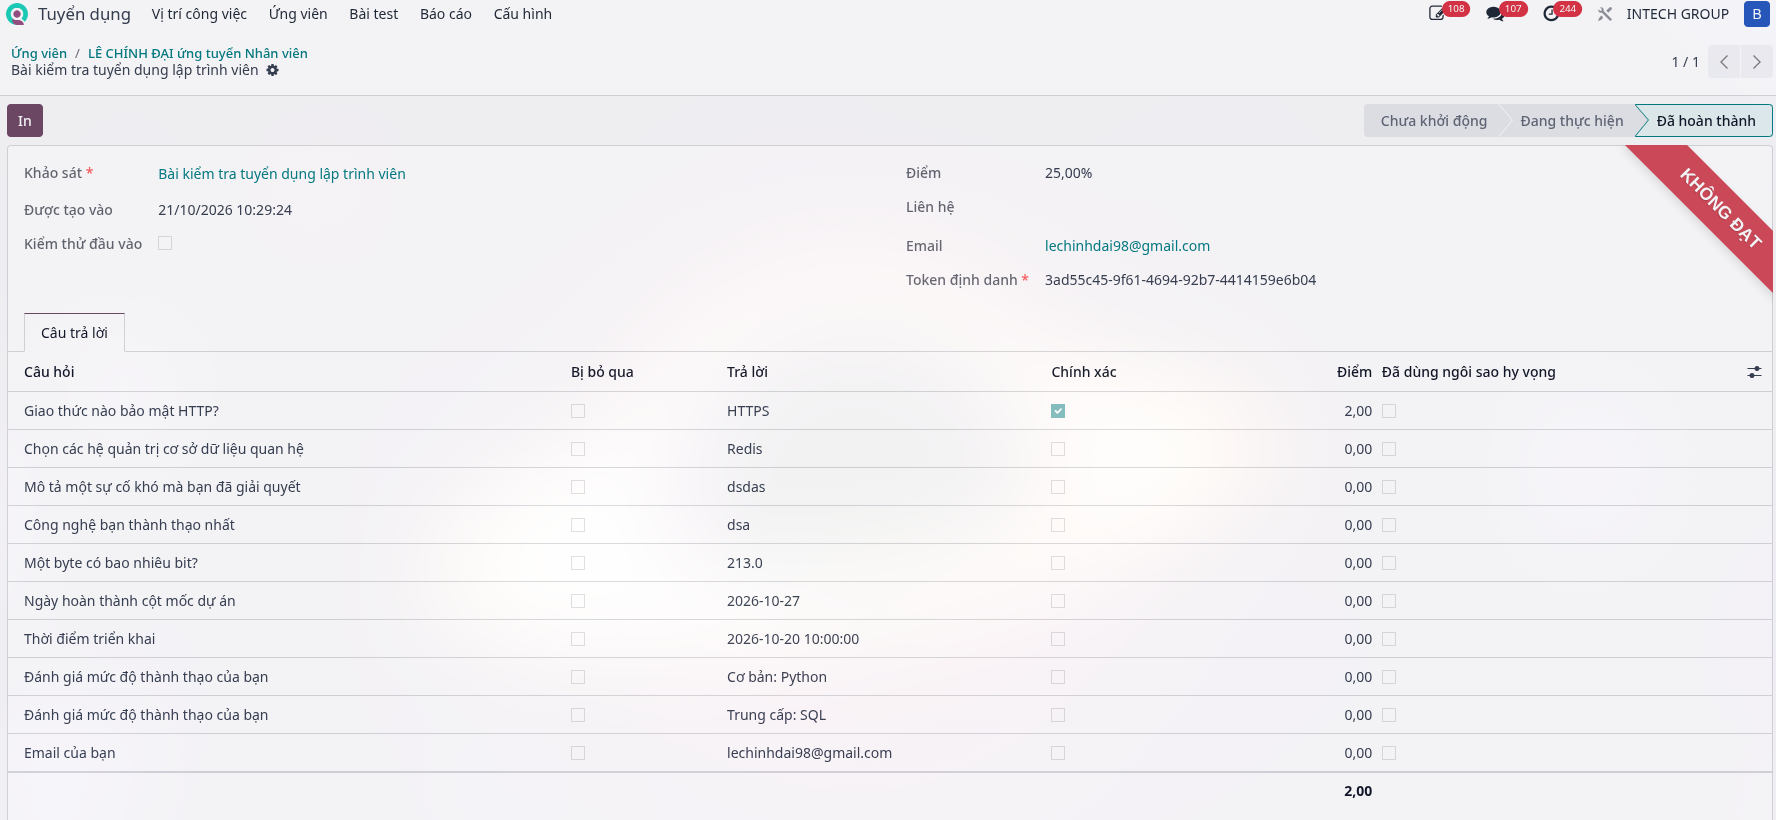Click the lechinhdai98@gmail.com email link in the Email field
1776x820 pixels.
point(1127,246)
